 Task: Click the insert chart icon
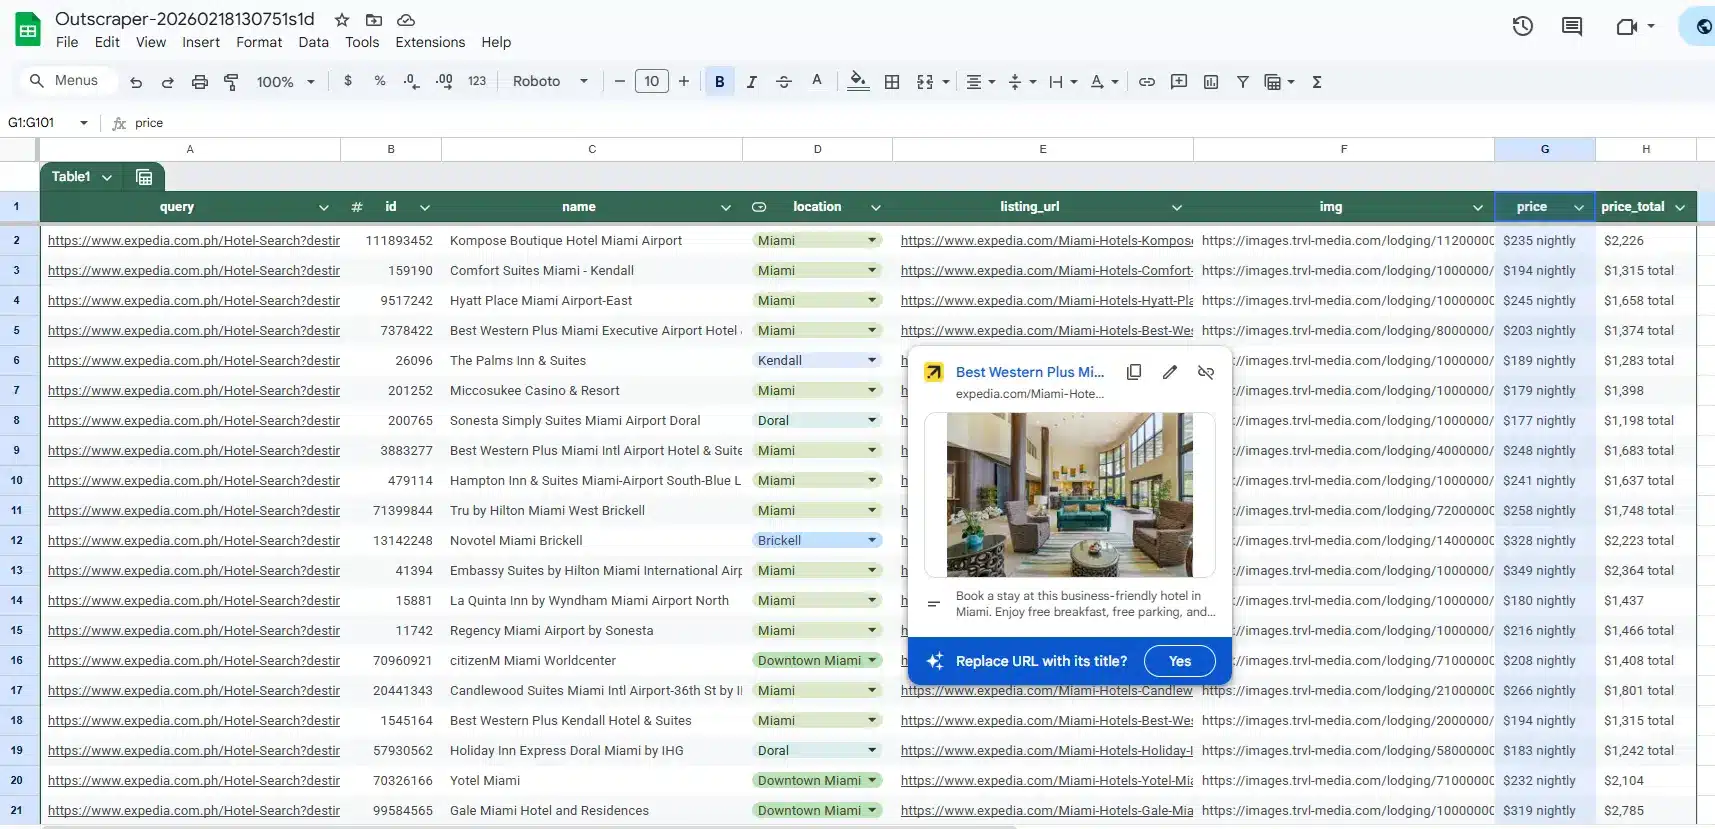(x=1211, y=82)
